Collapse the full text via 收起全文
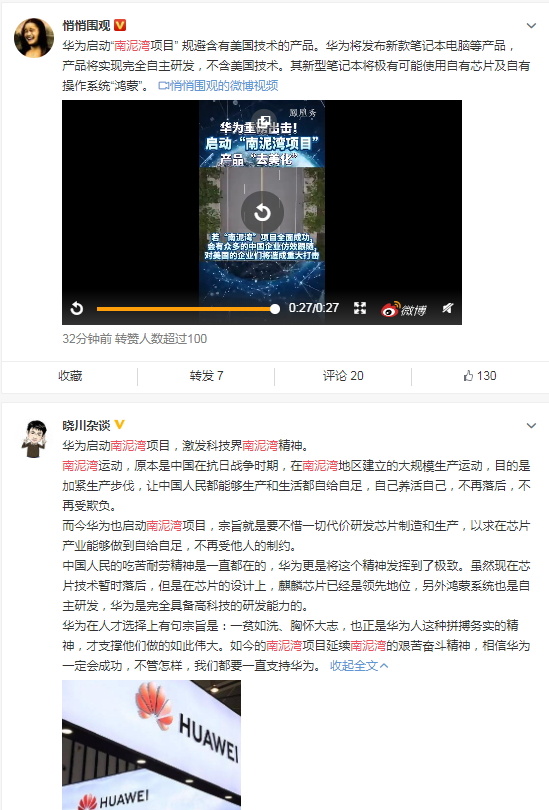 [x=359, y=665]
